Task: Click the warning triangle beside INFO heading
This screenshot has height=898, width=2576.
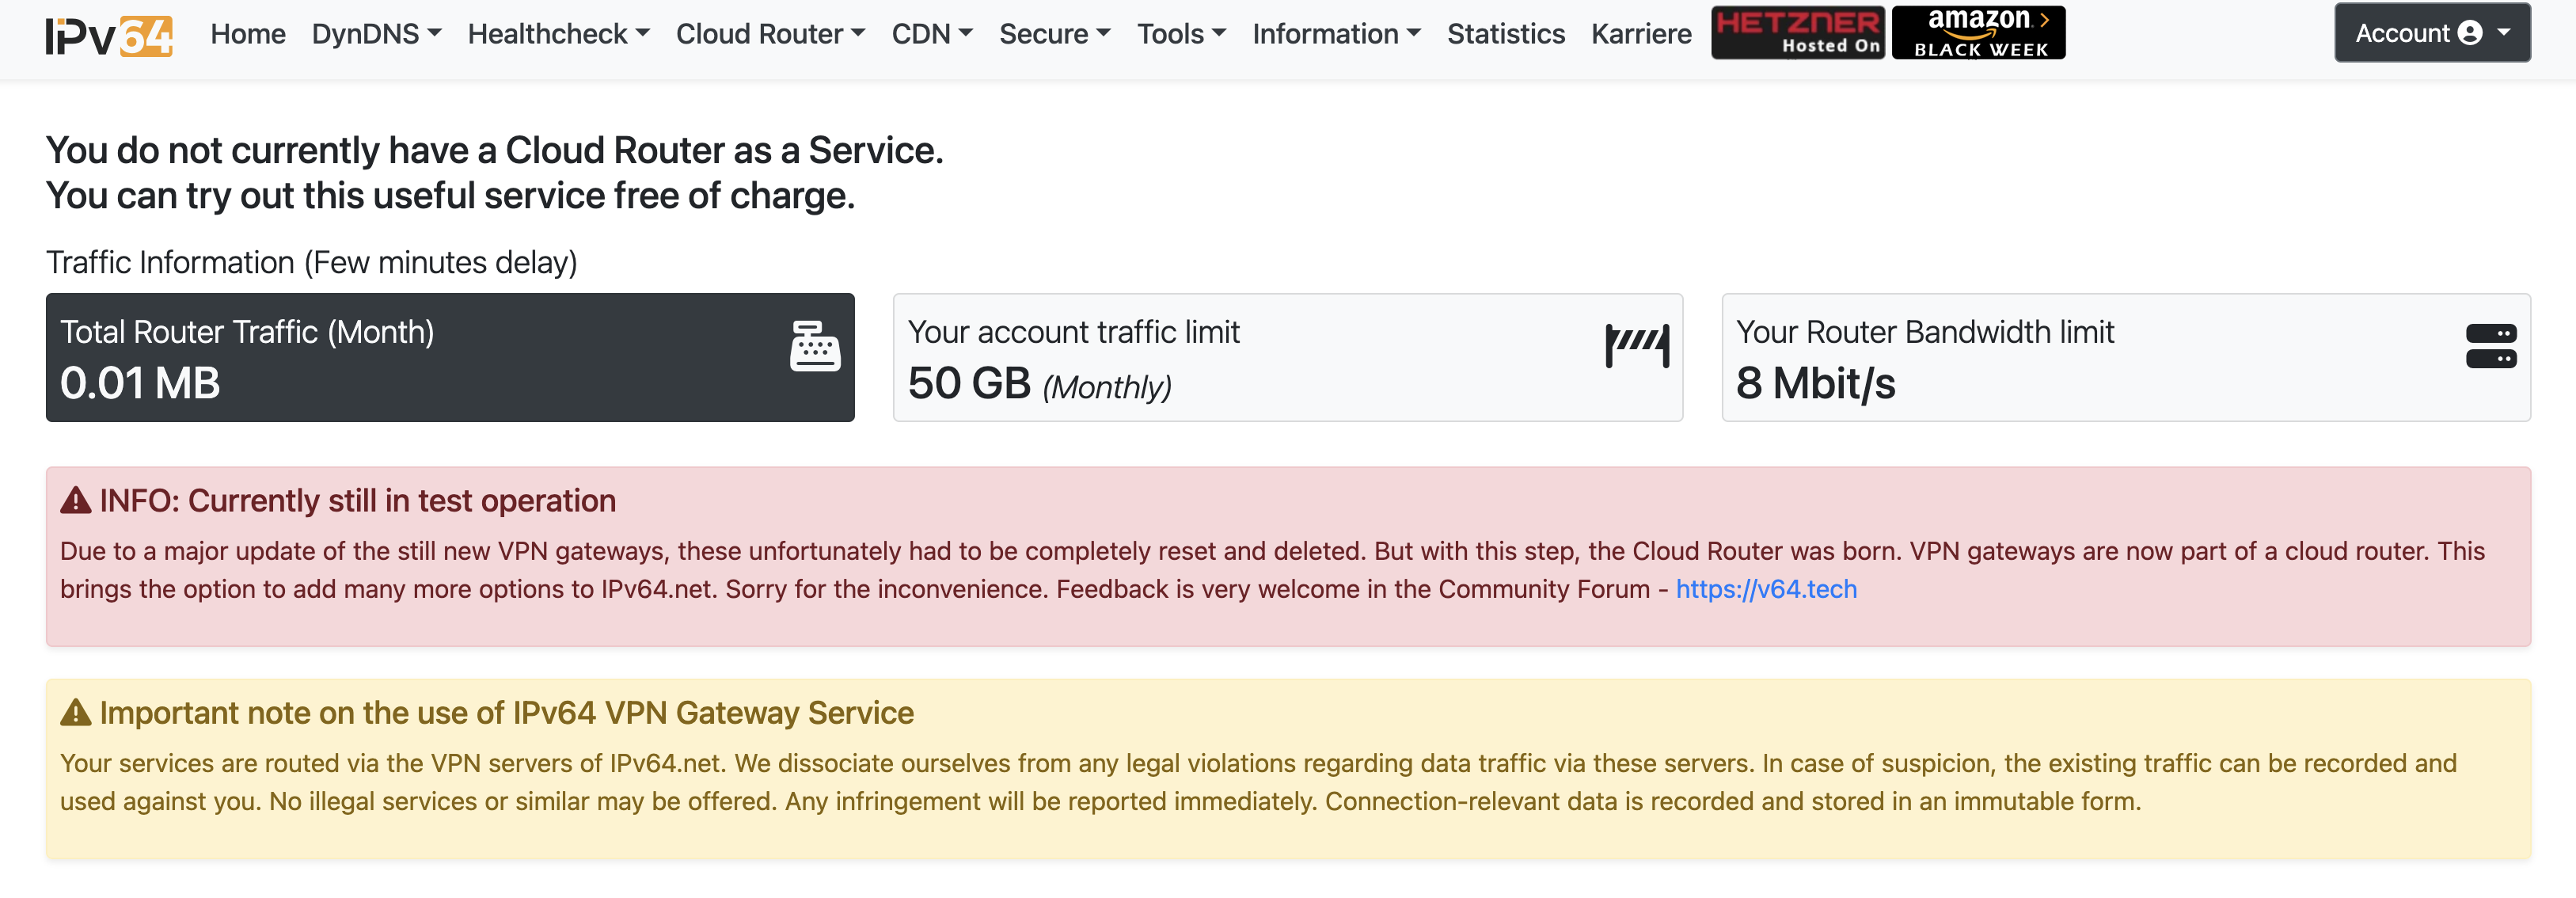Action: pyautogui.click(x=76, y=500)
